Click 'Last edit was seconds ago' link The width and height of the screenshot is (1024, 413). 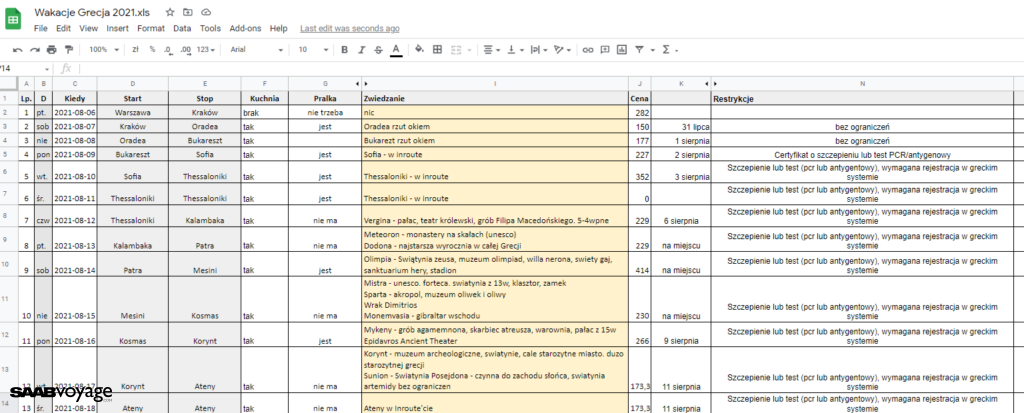pos(349,29)
